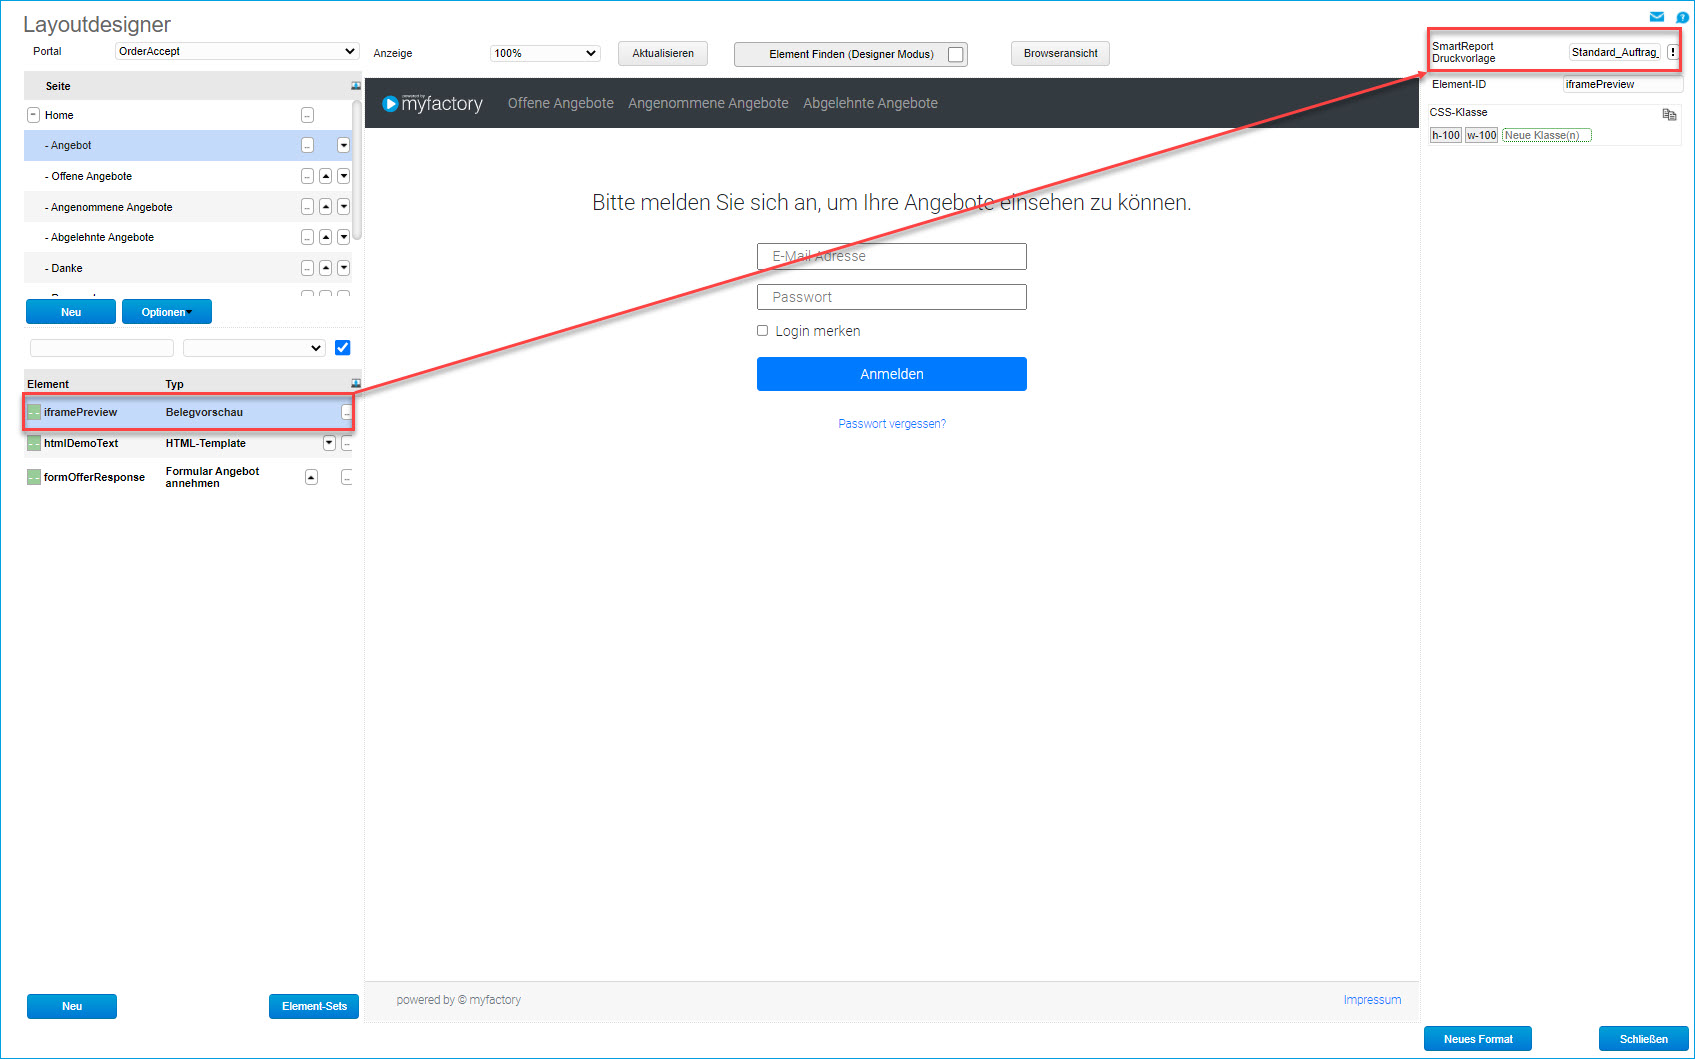The height and width of the screenshot is (1059, 1695).
Task: Toggle Element Finden Designer Modus checkbox
Action: click(956, 54)
